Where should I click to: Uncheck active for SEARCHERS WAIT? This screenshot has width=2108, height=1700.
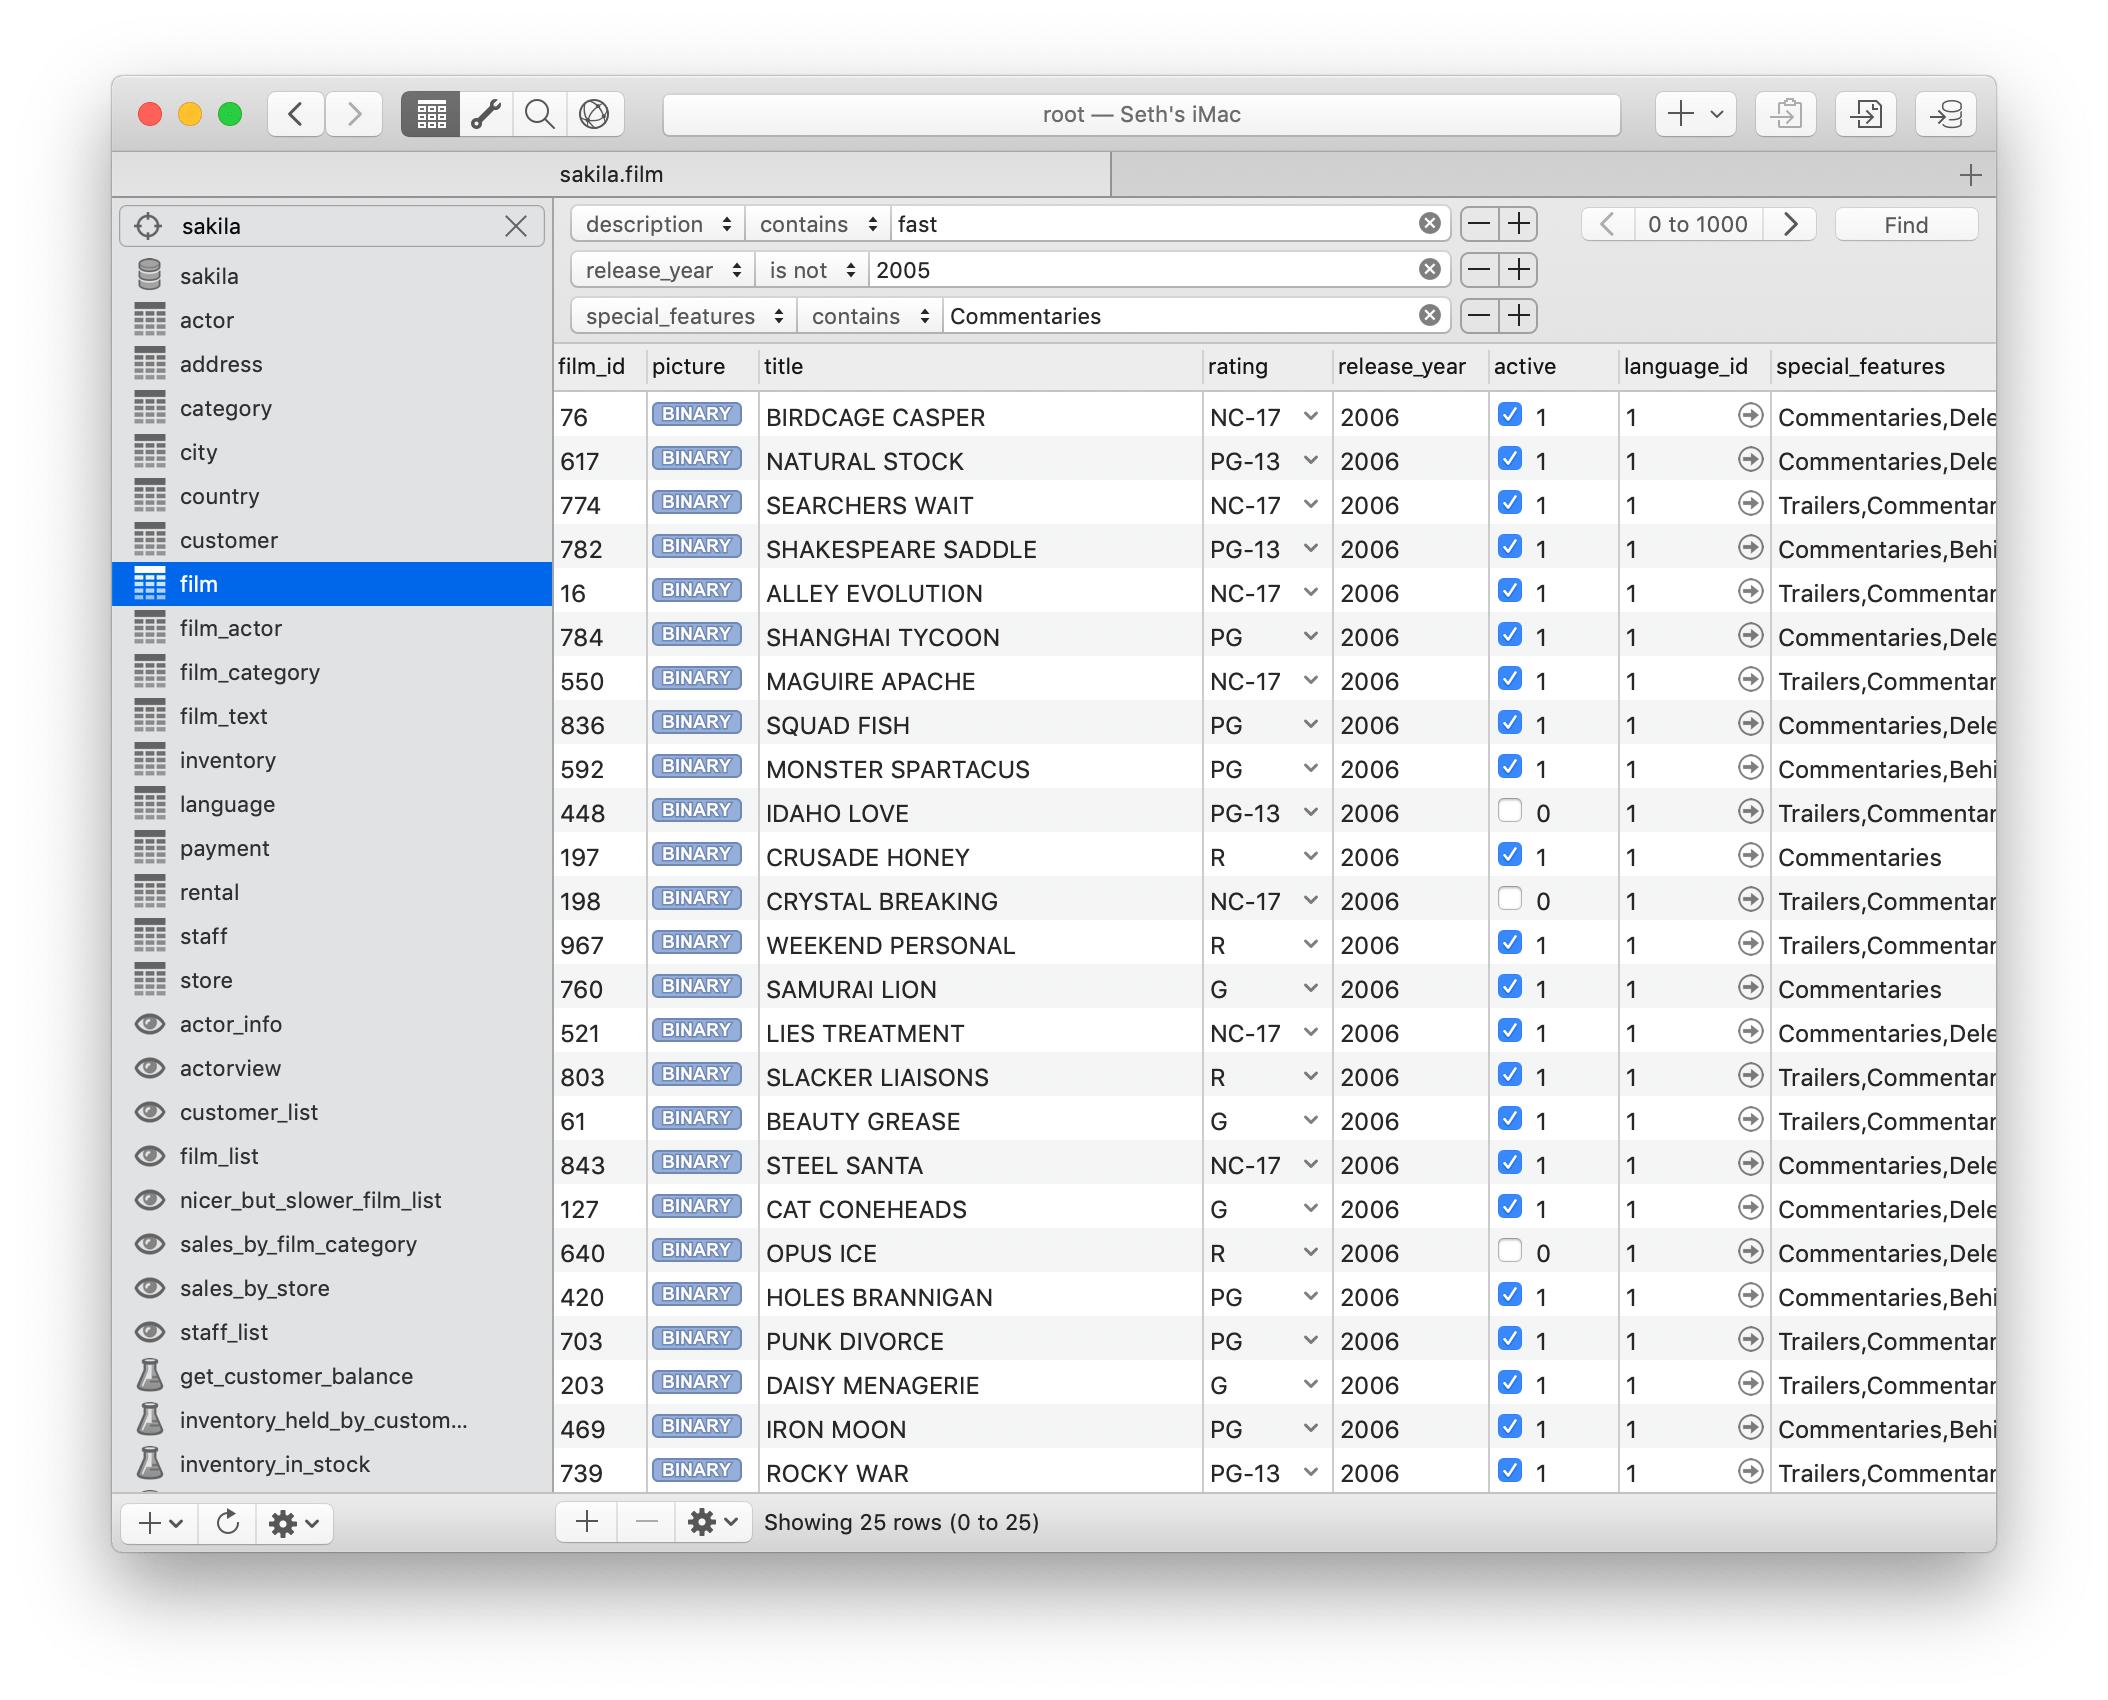point(1510,503)
